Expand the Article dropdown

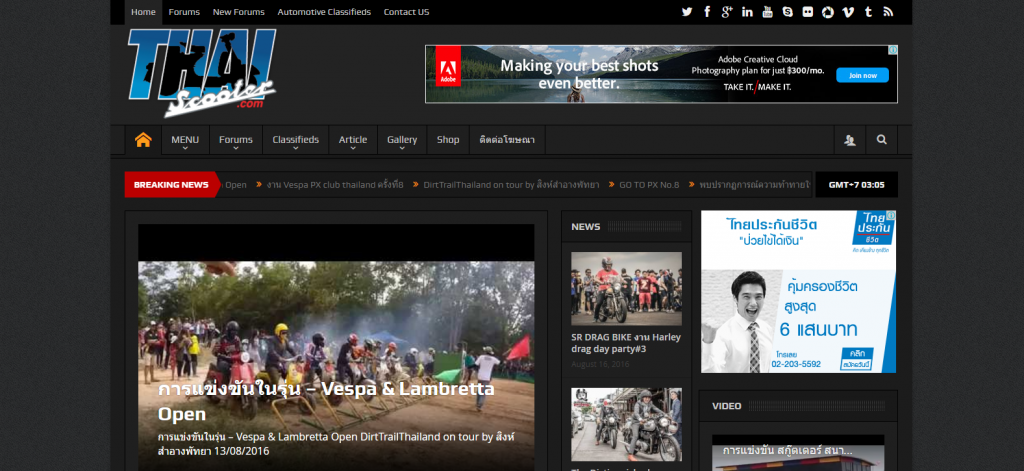[353, 140]
